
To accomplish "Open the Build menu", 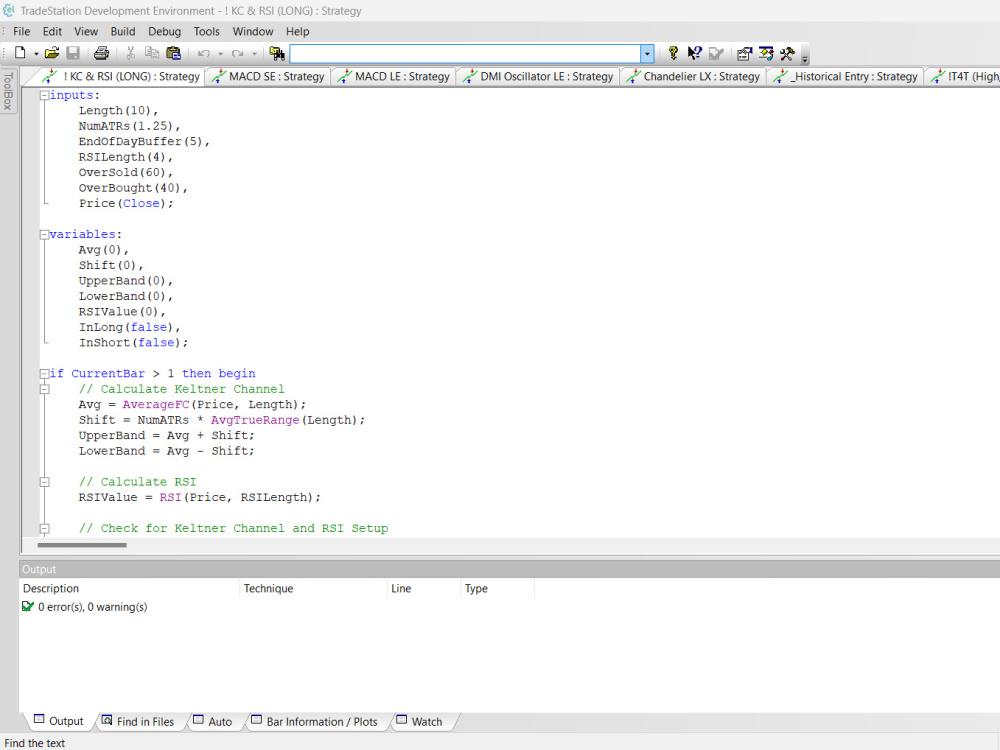I will click(122, 31).
